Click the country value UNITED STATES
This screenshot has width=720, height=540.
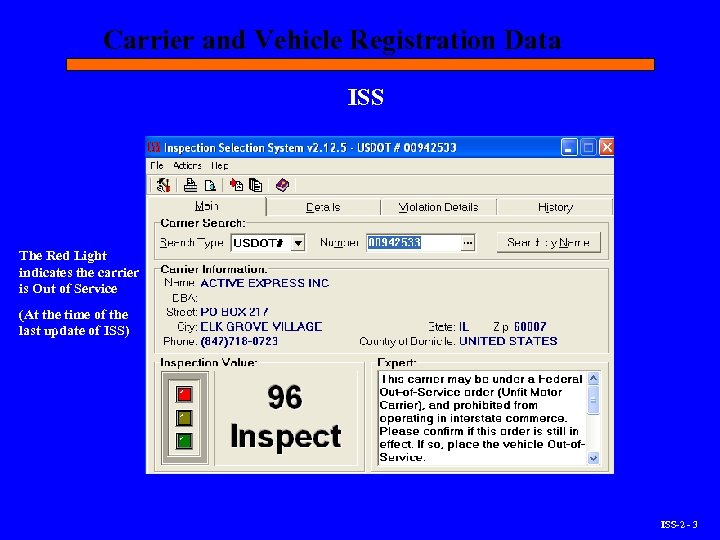point(508,341)
